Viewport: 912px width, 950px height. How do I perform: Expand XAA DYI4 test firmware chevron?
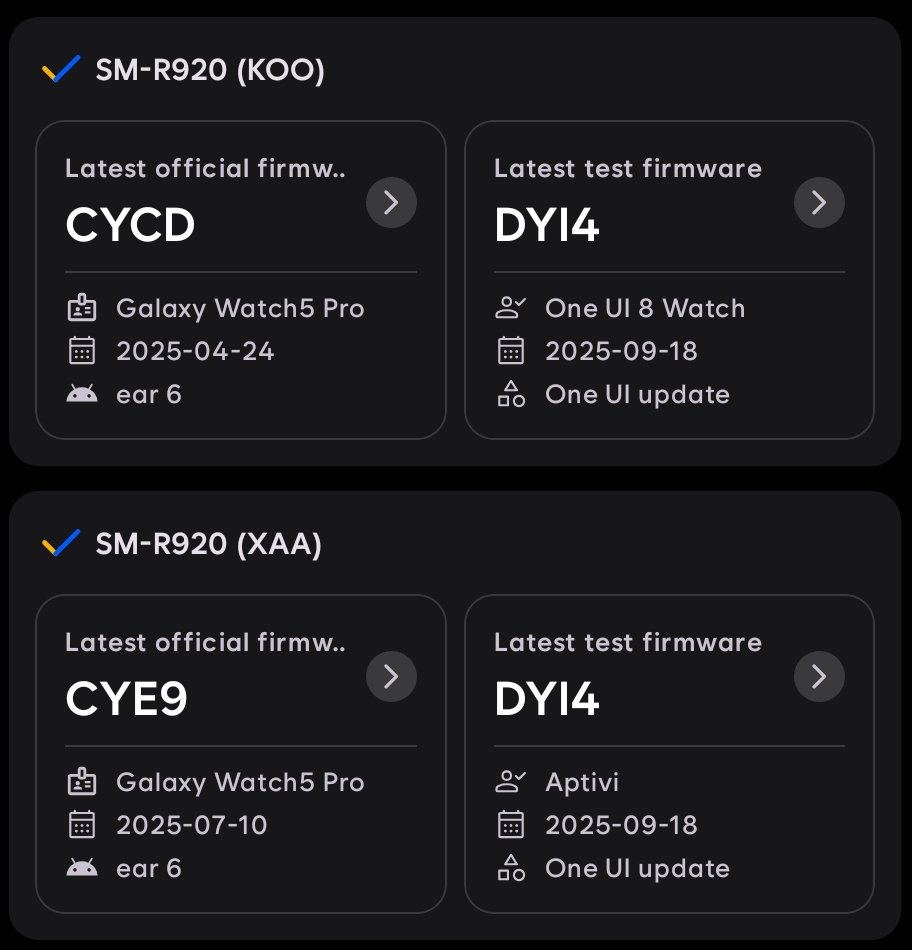pyautogui.click(x=819, y=677)
